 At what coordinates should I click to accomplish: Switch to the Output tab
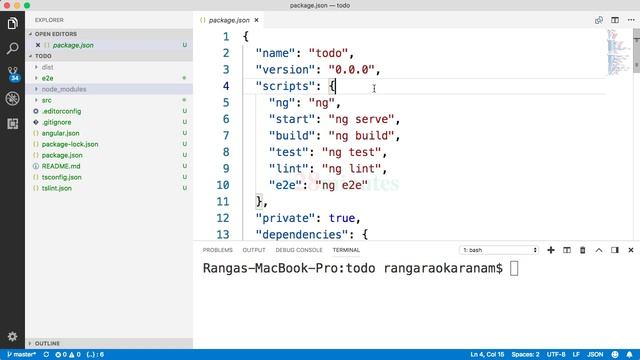tap(254, 250)
